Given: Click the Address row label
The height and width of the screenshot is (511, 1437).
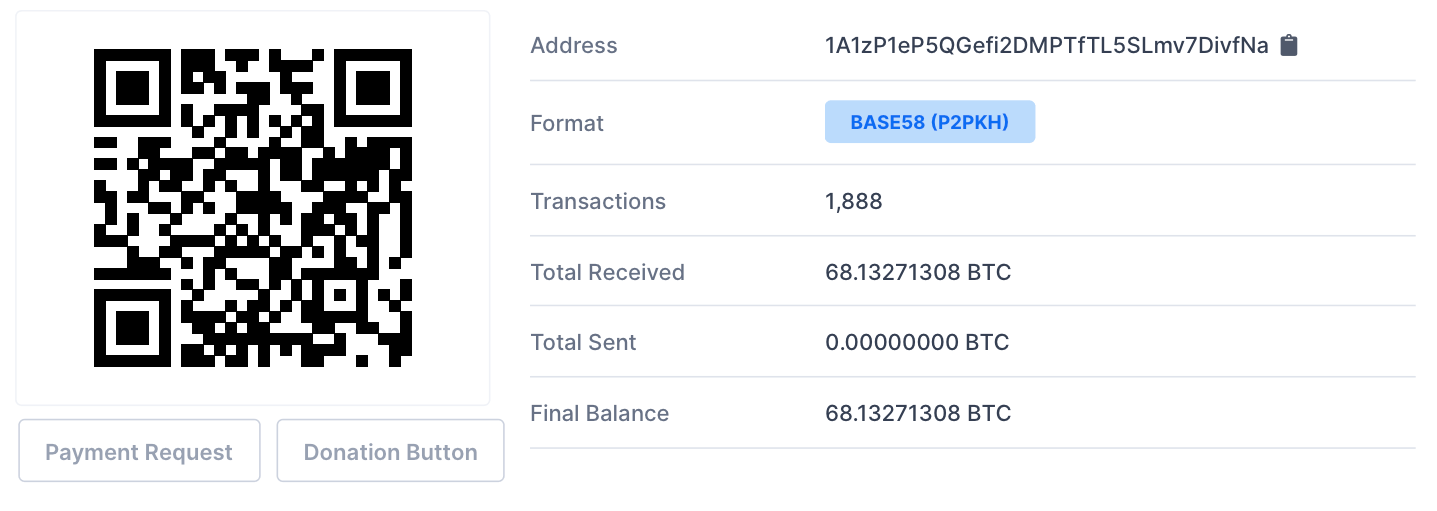Looking at the screenshot, I should (x=573, y=45).
